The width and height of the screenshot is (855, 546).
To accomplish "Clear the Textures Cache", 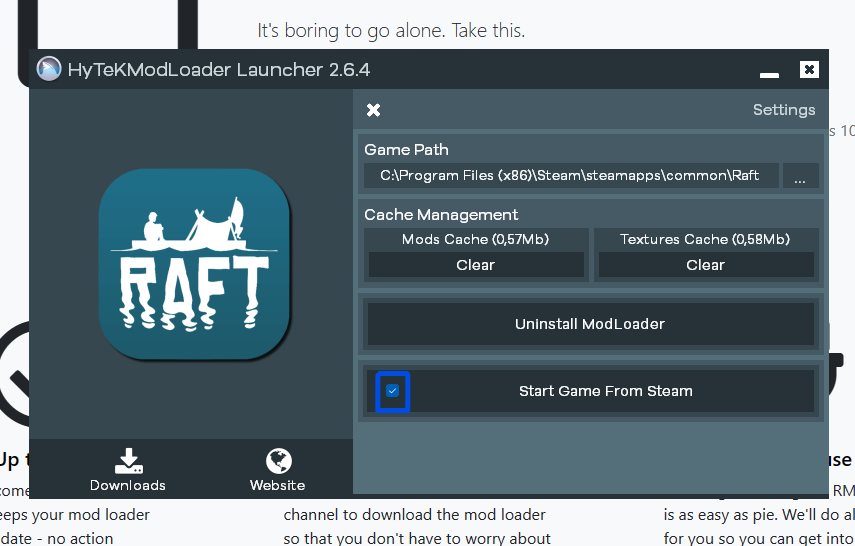I will coord(706,265).
